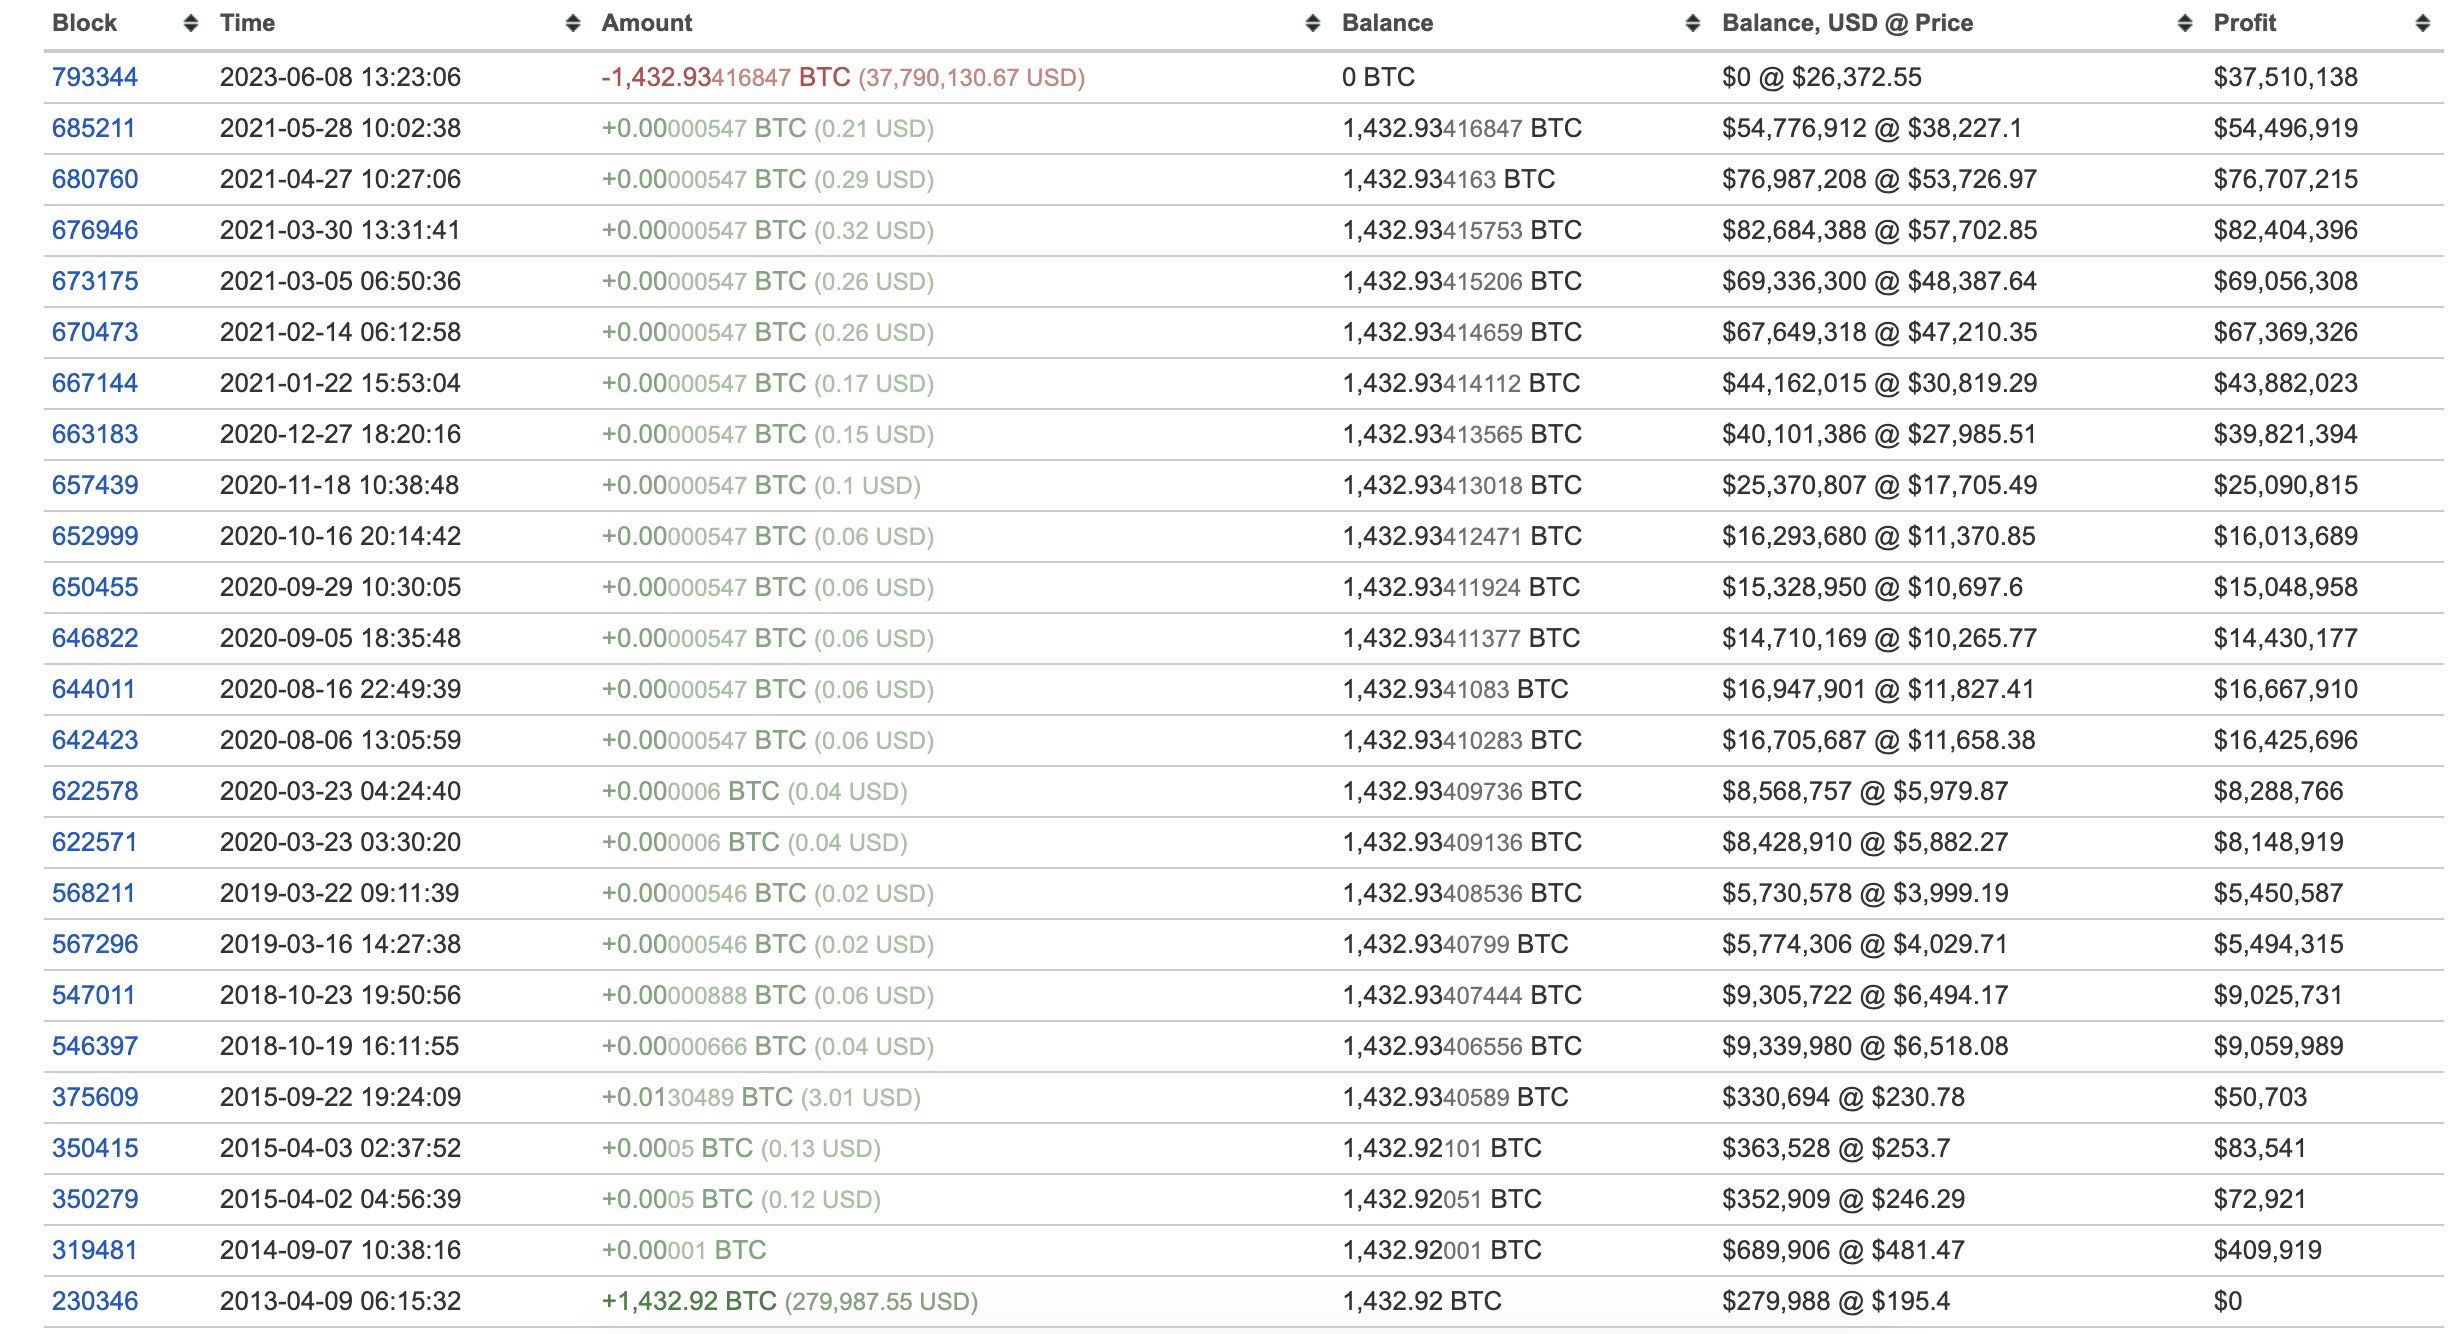Open block 622578 link
Viewport: 2462px width, 1334px height.
click(x=95, y=791)
